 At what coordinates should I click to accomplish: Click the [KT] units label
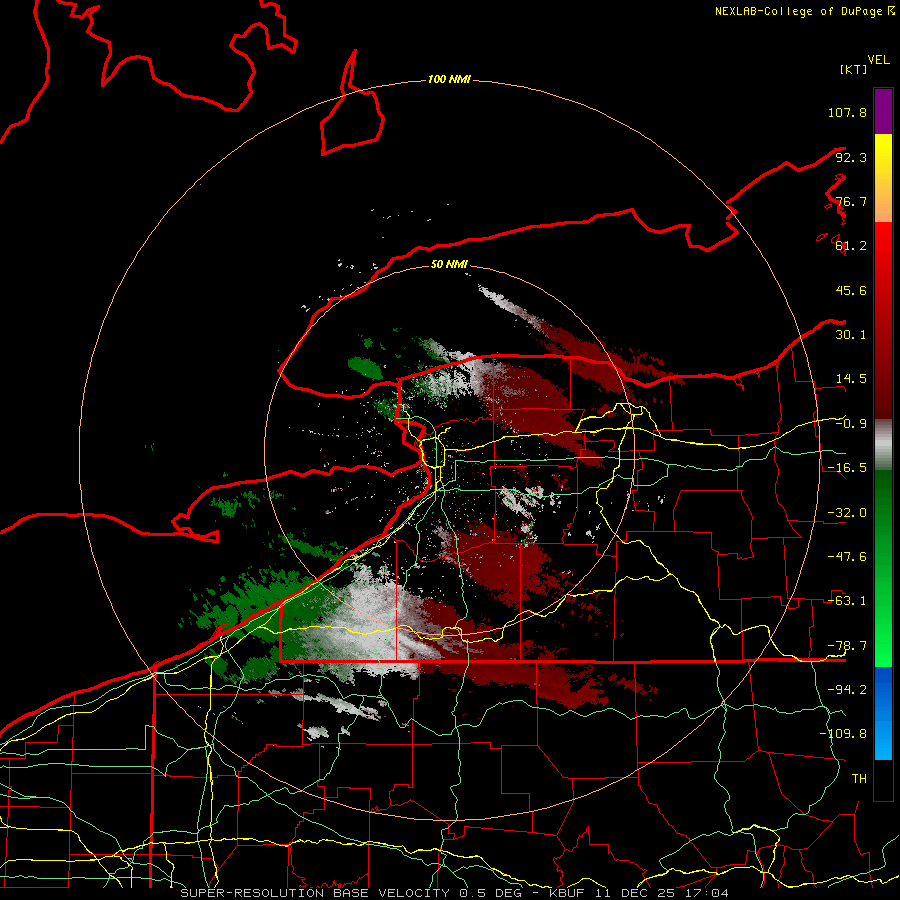(x=854, y=69)
